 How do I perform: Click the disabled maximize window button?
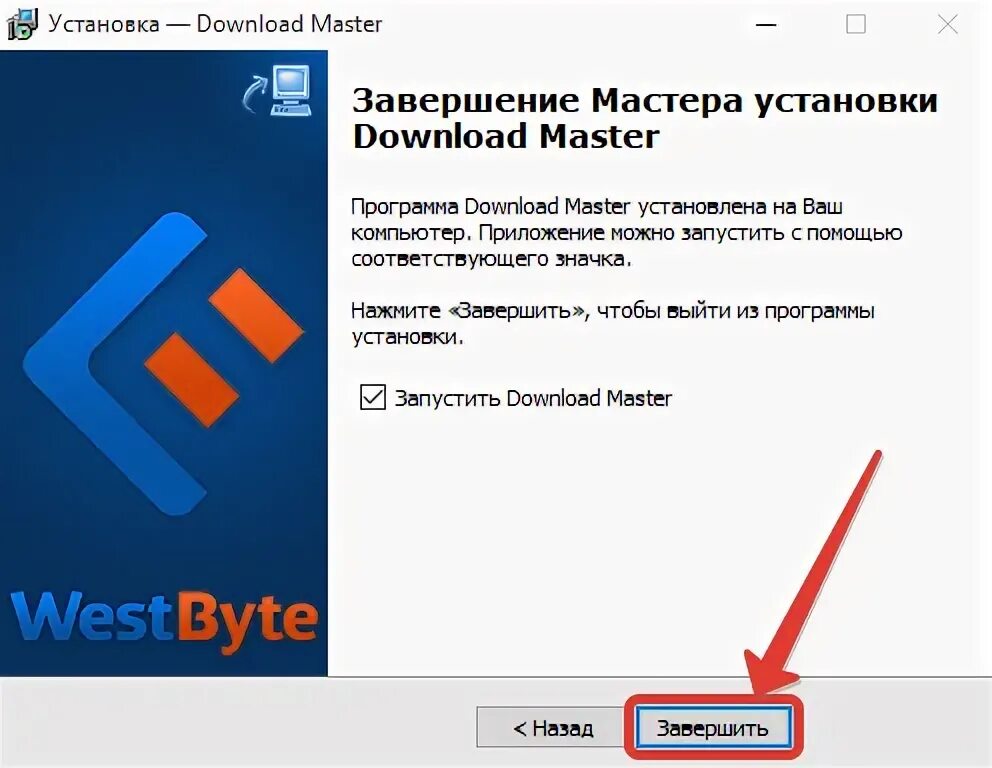point(856,25)
